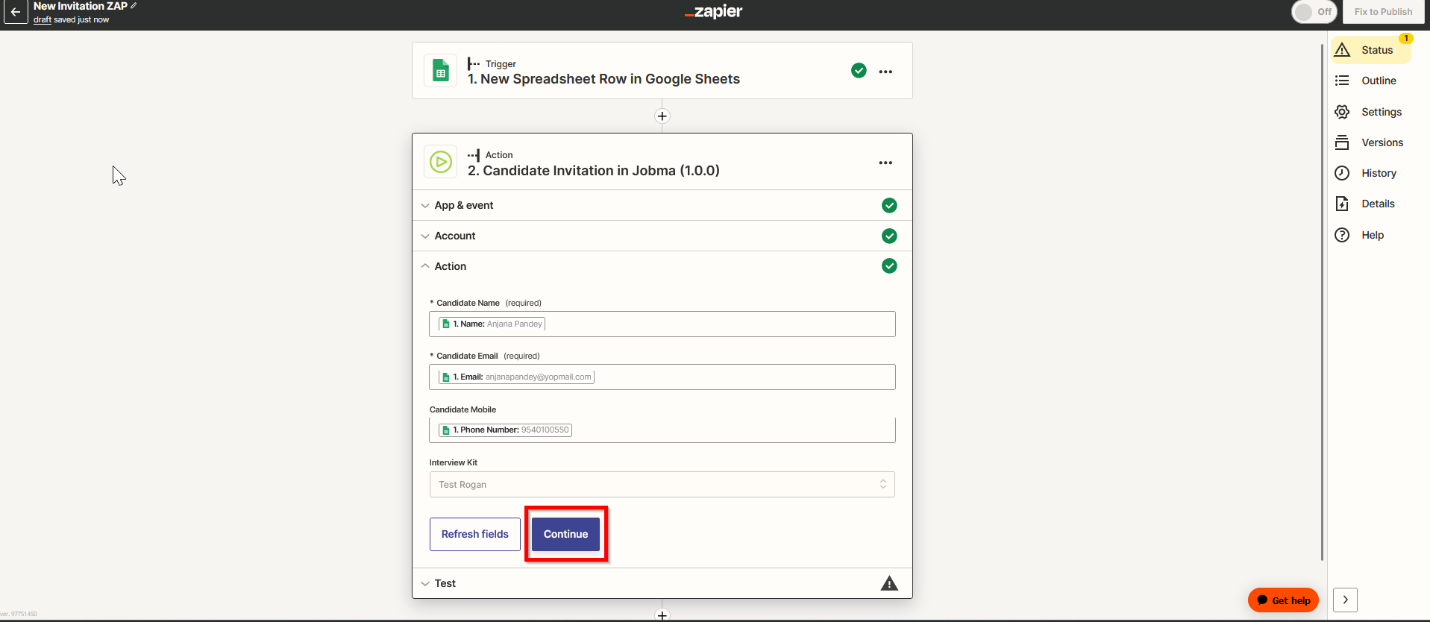Open the trigger step three-dot menu
1430x622 pixels.
coord(885,71)
